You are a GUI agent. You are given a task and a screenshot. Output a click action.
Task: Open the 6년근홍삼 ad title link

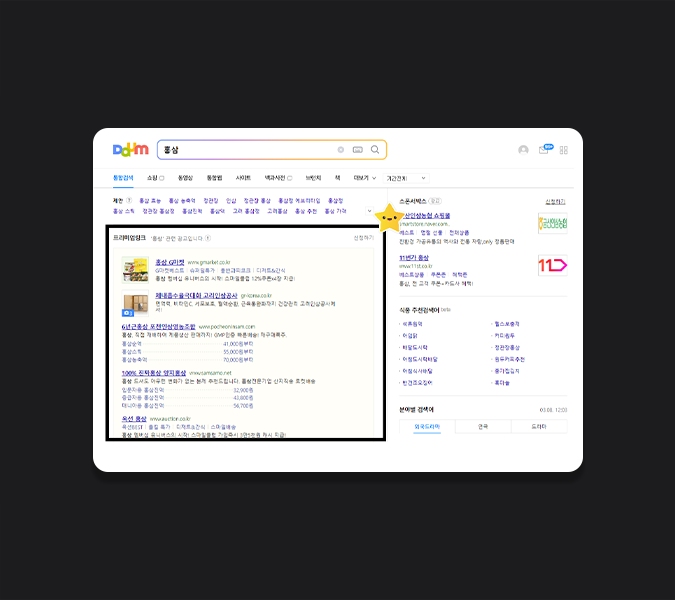point(158,327)
